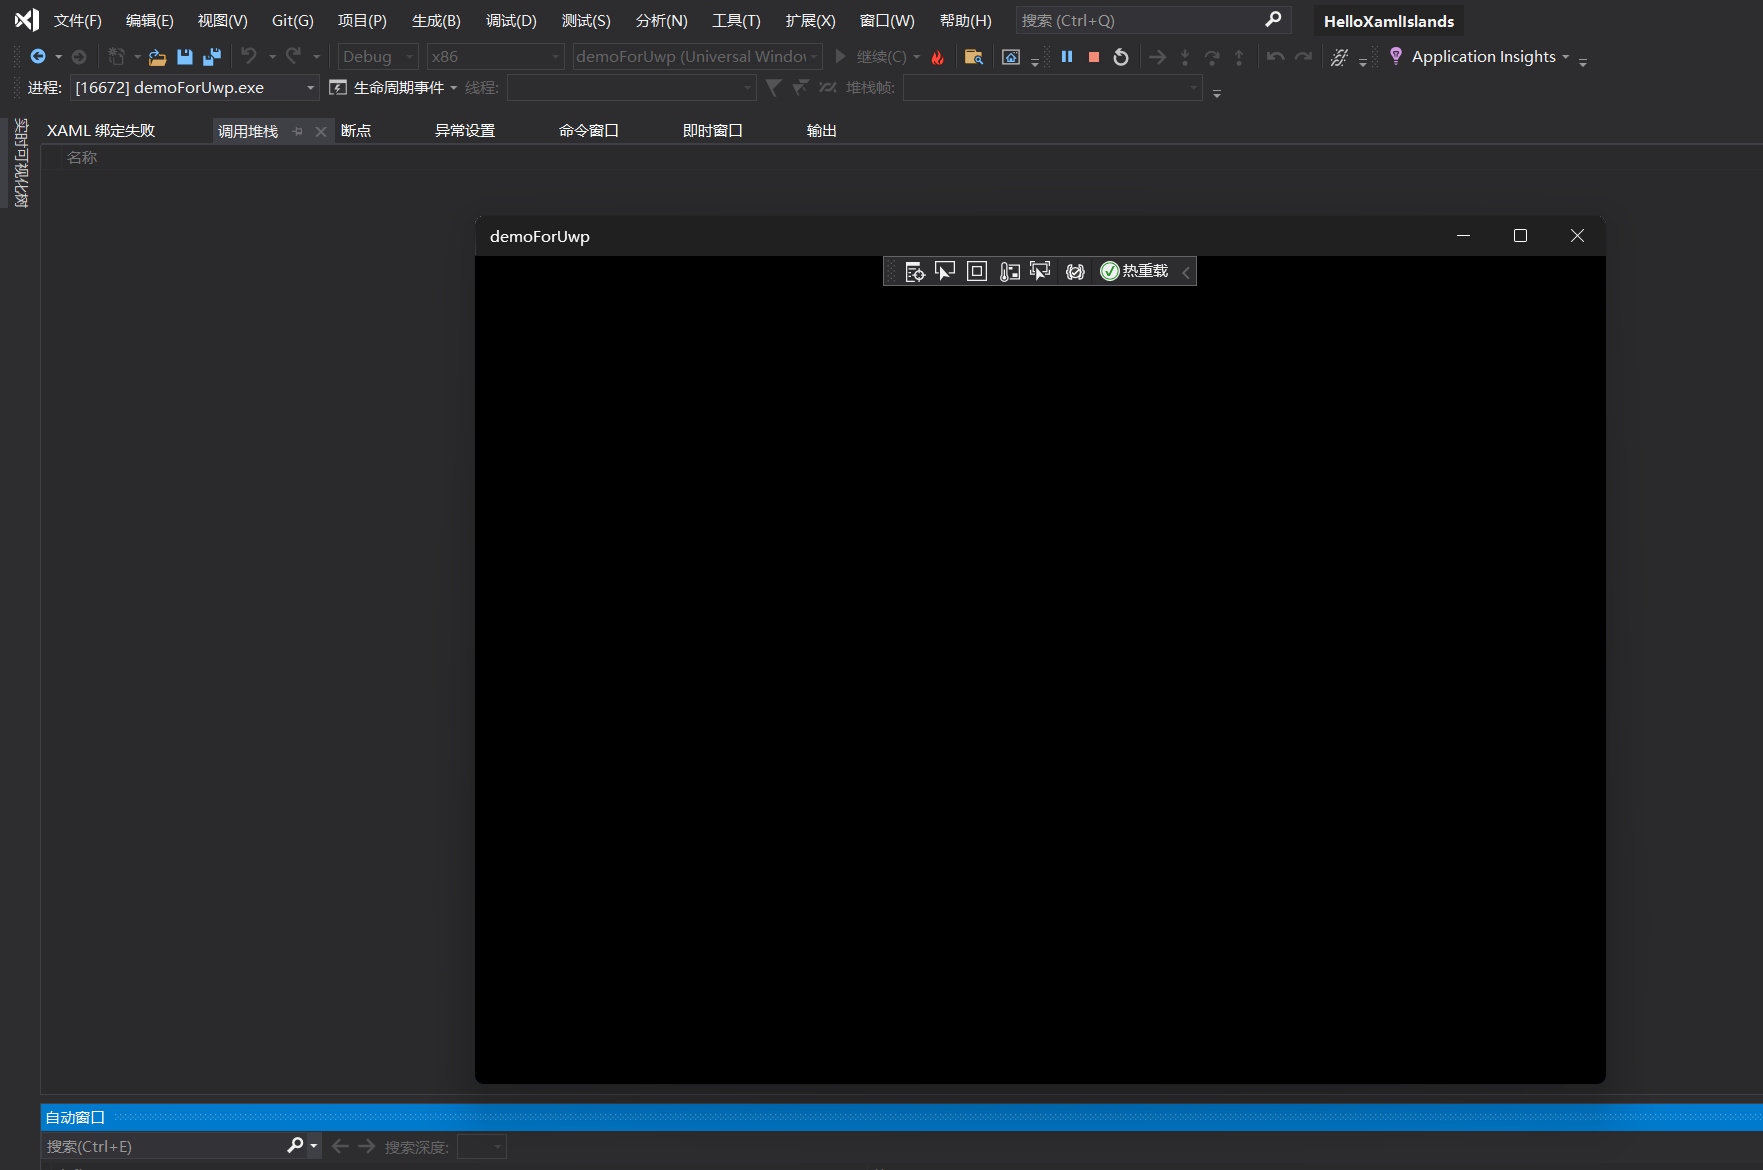1763x1170 pixels.
Task: Click the Save floppy-disk icon
Action: tap(184, 57)
